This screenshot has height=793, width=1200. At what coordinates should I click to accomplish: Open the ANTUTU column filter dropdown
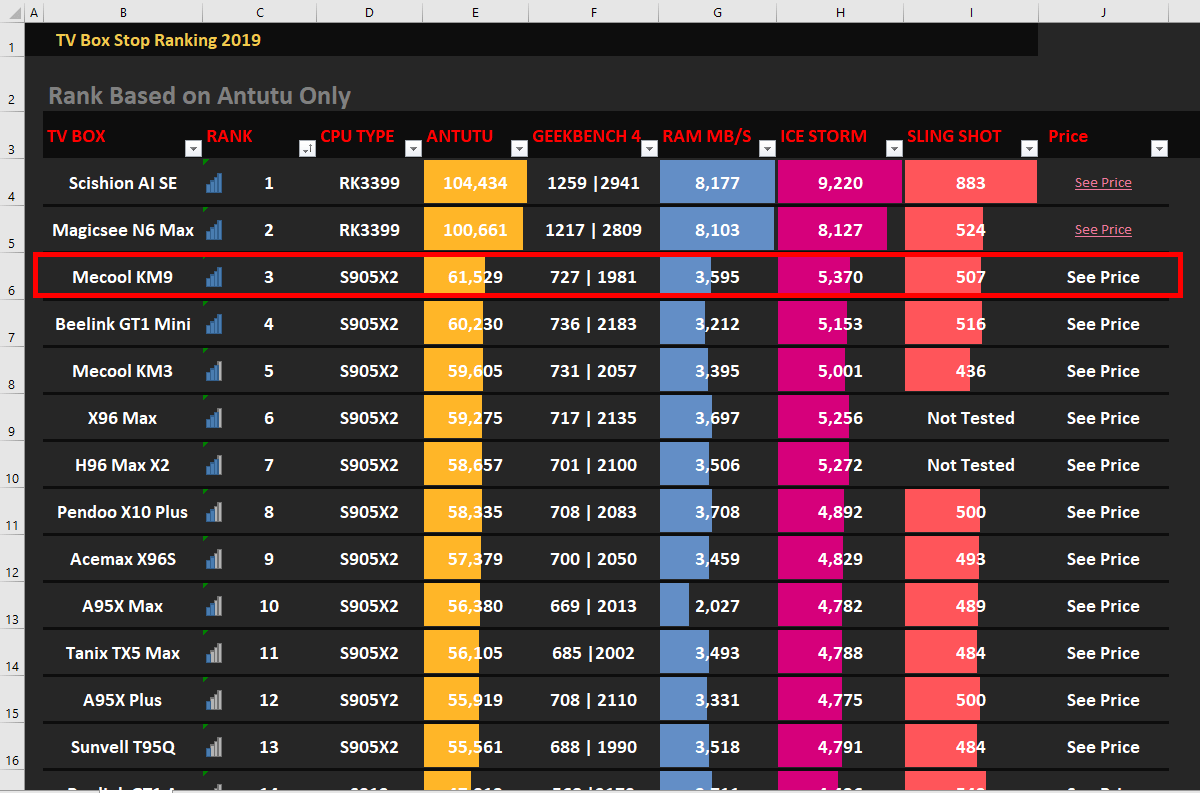(x=519, y=149)
